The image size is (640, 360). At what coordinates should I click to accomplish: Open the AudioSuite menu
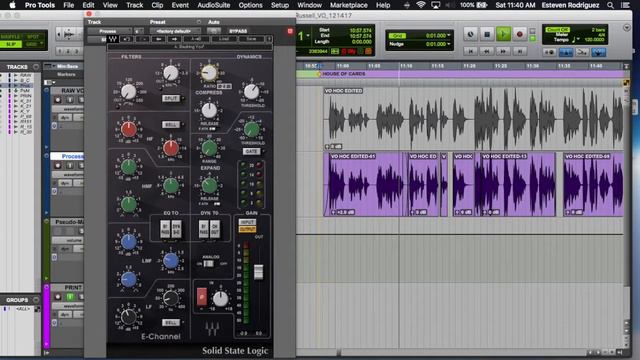(x=214, y=5)
